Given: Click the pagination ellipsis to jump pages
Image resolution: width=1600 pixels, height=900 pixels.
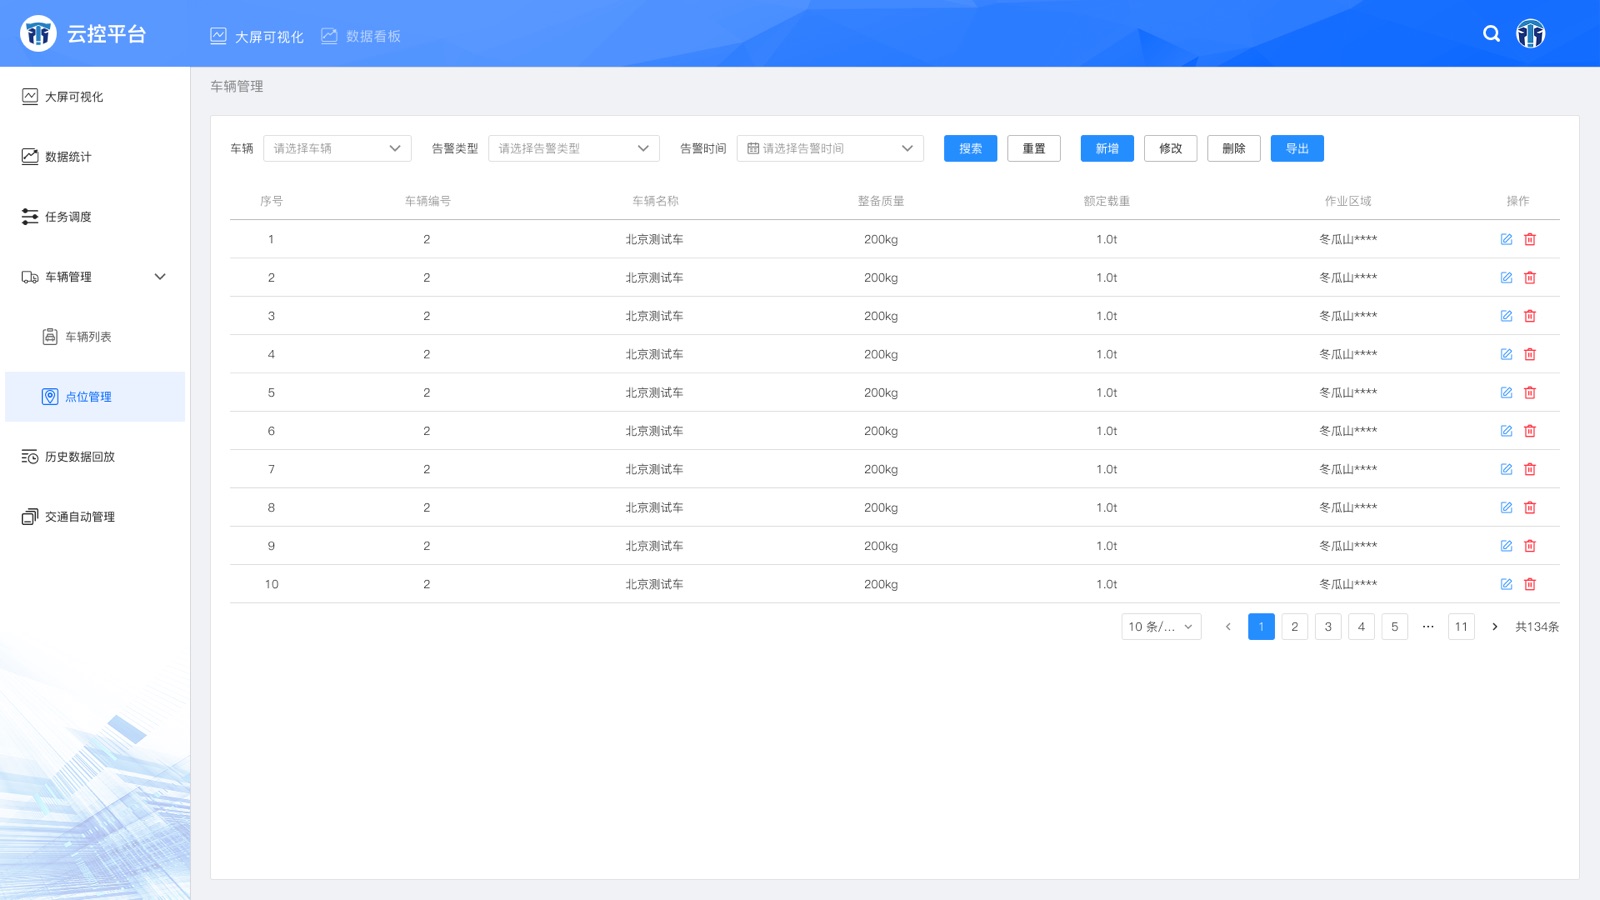Looking at the screenshot, I should 1428,627.
